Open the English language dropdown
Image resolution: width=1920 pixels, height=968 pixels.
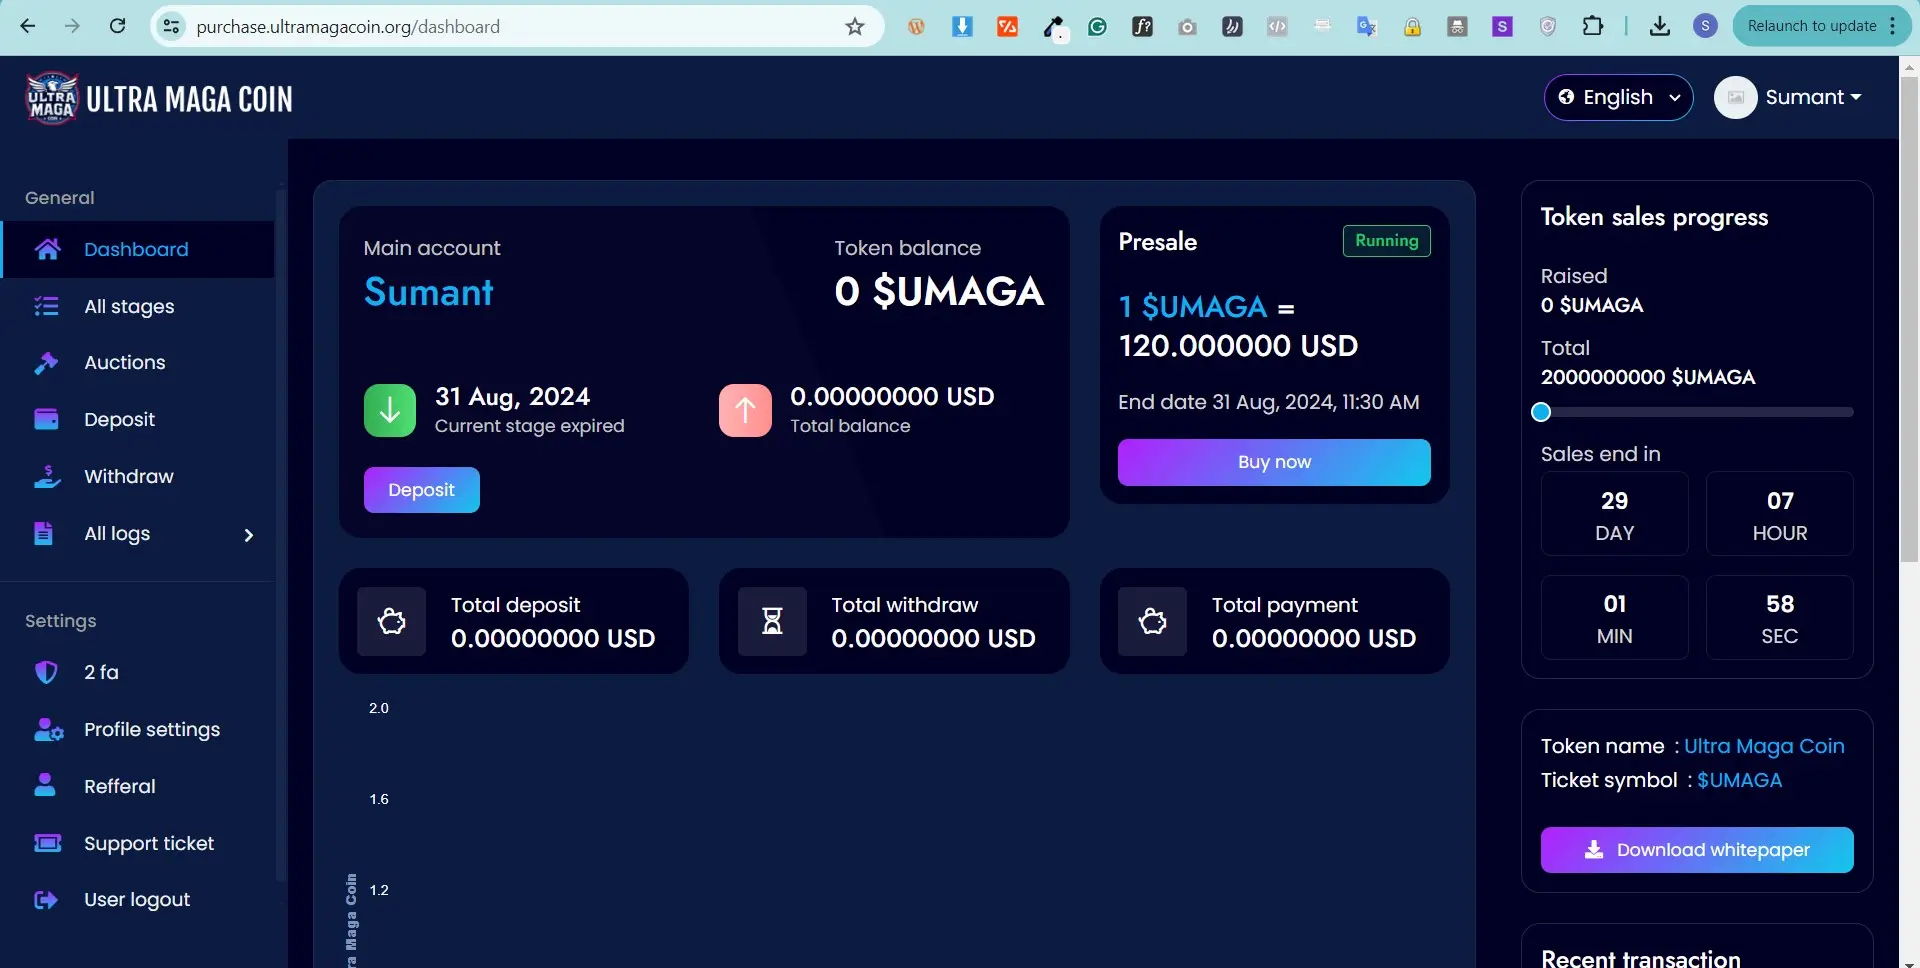pos(1618,97)
